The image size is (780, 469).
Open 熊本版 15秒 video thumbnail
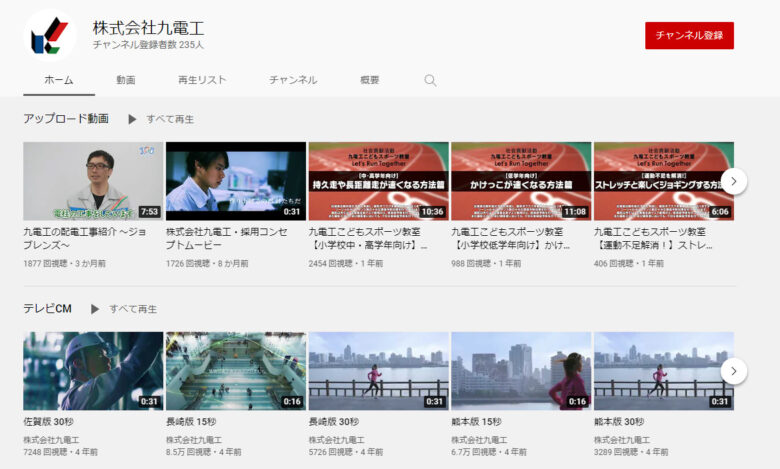coord(521,371)
